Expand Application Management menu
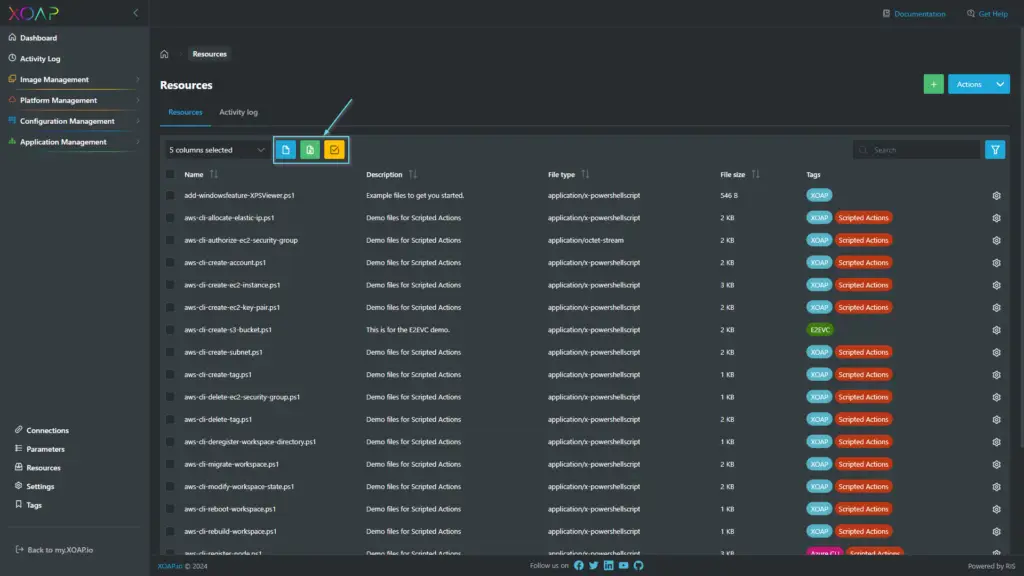This screenshot has width=1024, height=576. click(74, 142)
